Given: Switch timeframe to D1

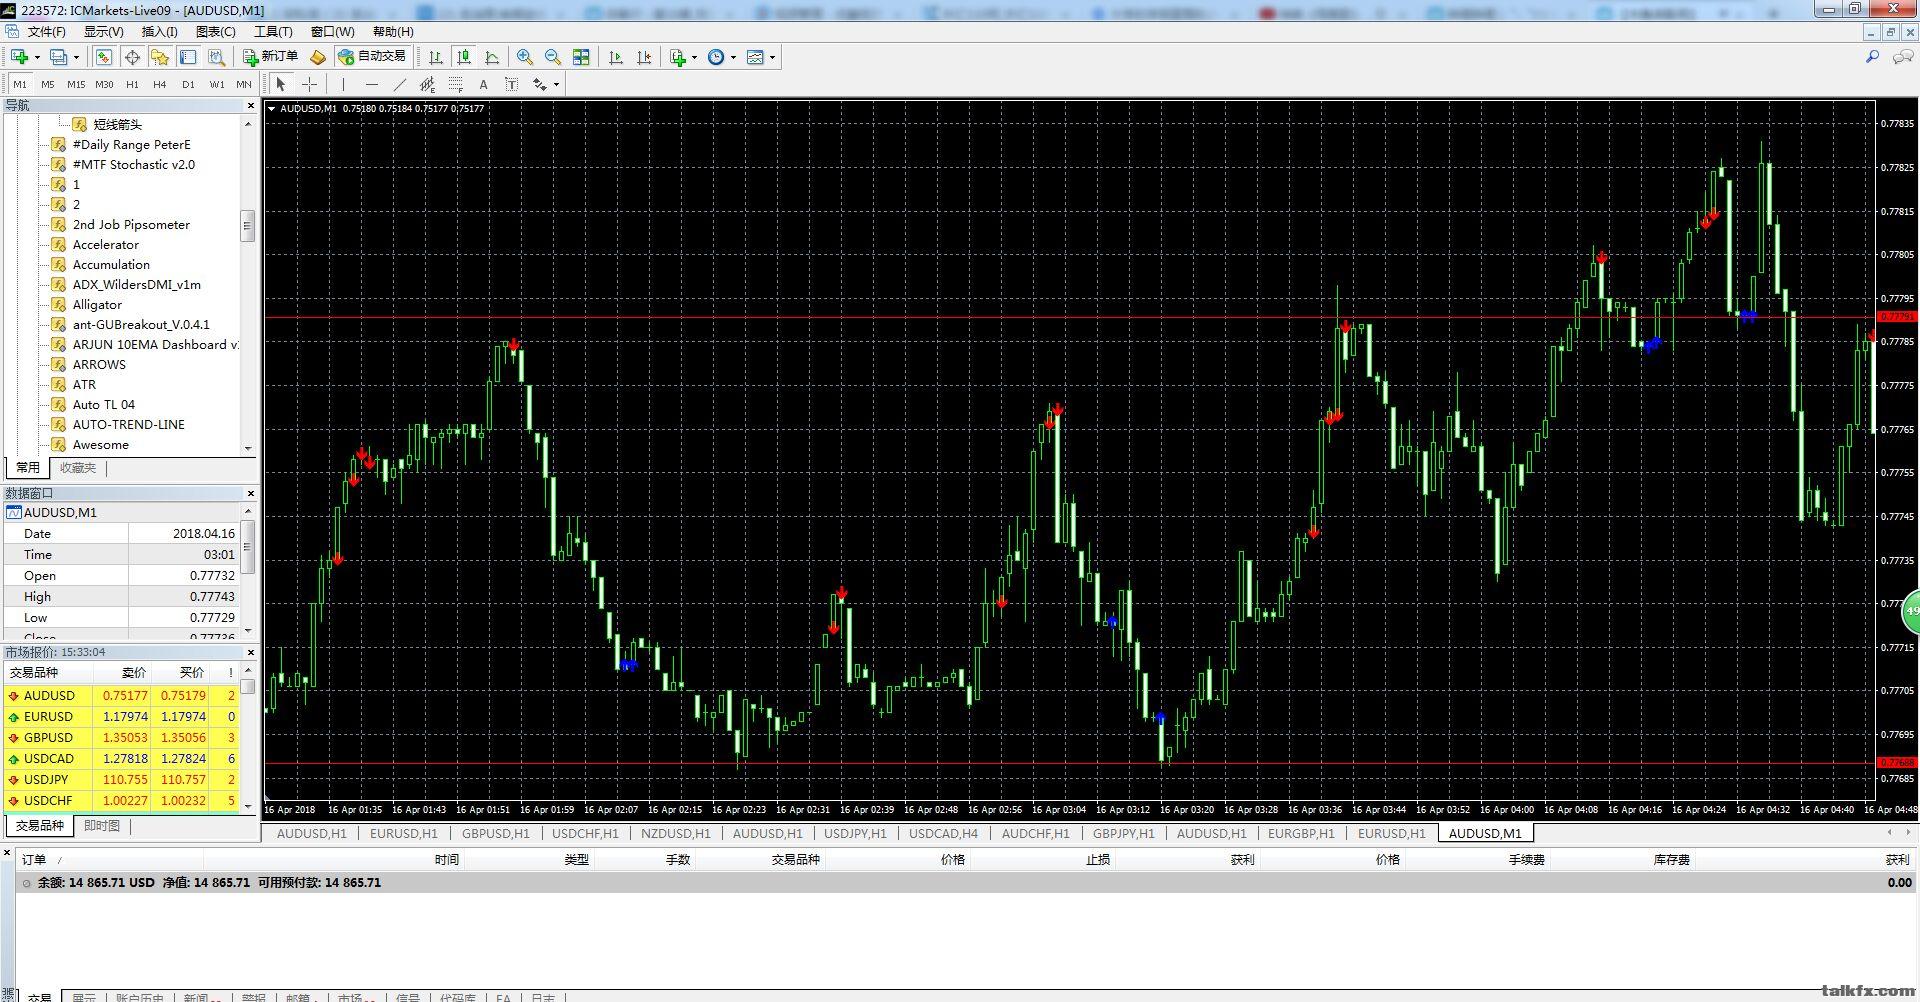Looking at the screenshot, I should point(188,84).
